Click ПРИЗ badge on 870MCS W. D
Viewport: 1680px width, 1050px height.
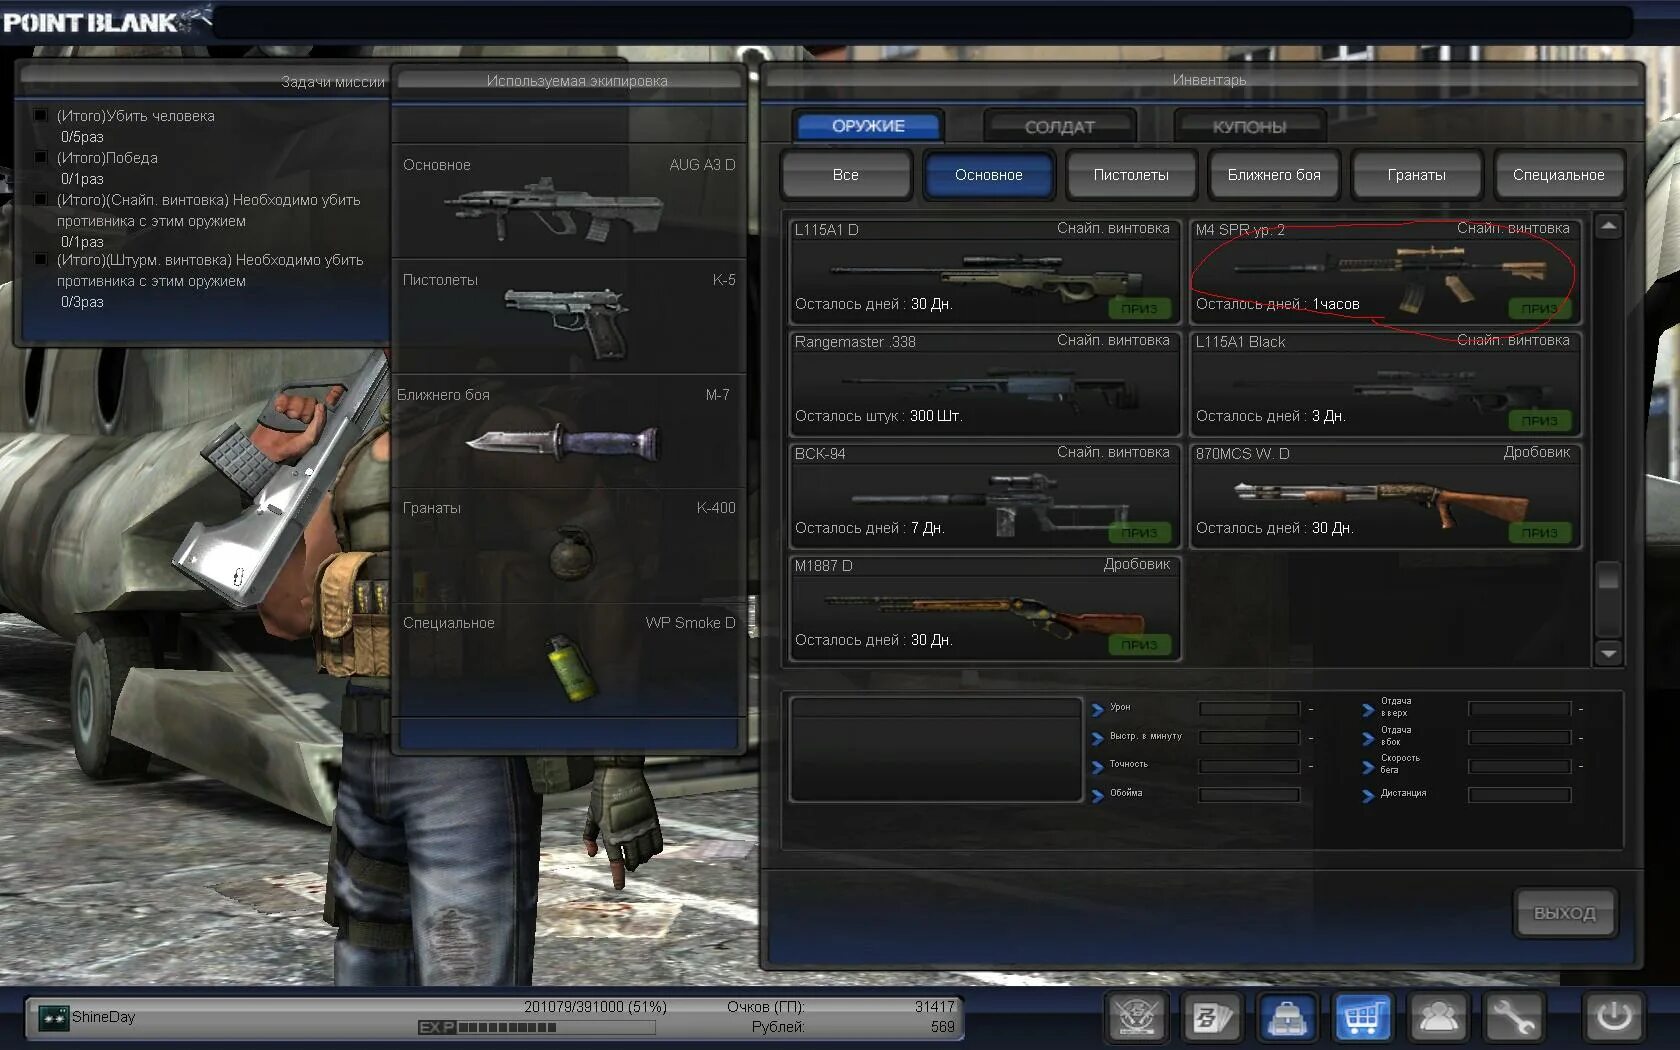[x=1539, y=533]
